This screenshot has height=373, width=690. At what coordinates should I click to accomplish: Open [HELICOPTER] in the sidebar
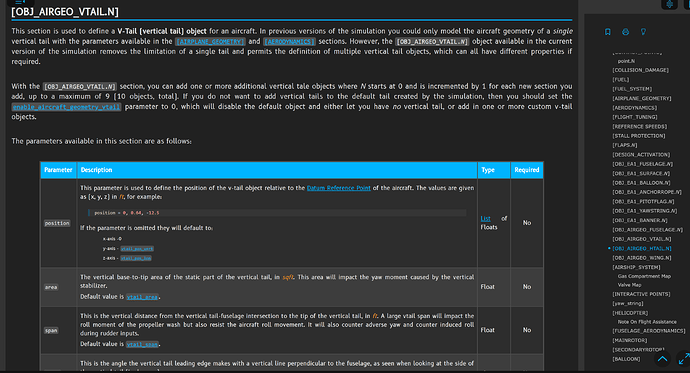tap(630, 313)
